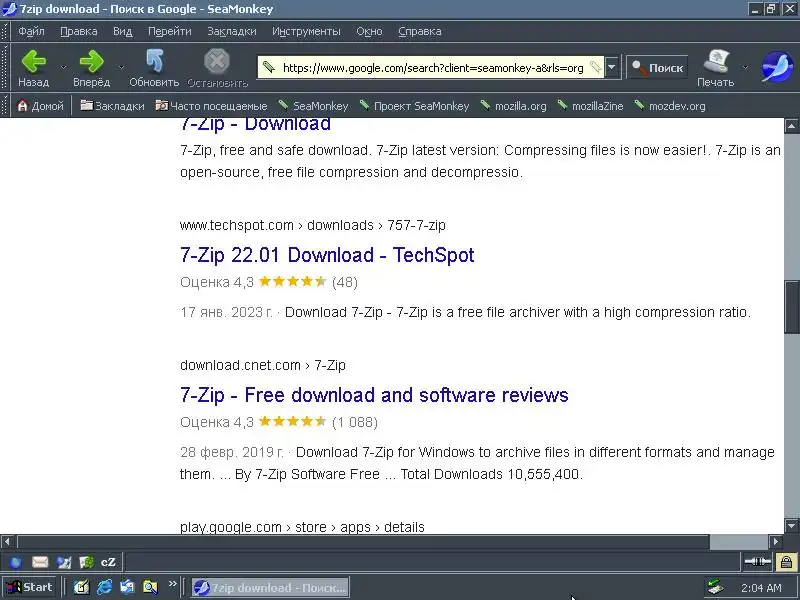
Task: Open the Инструменты menu
Action: 306,31
